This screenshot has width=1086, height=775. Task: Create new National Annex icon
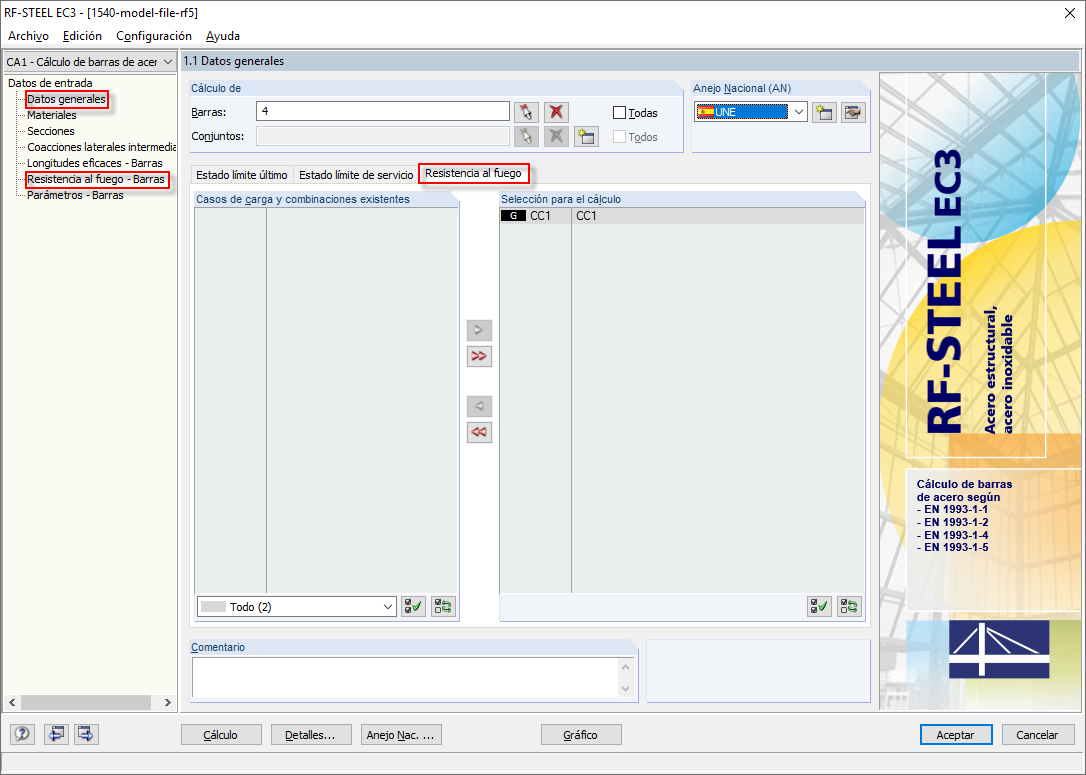pyautogui.click(x=824, y=112)
